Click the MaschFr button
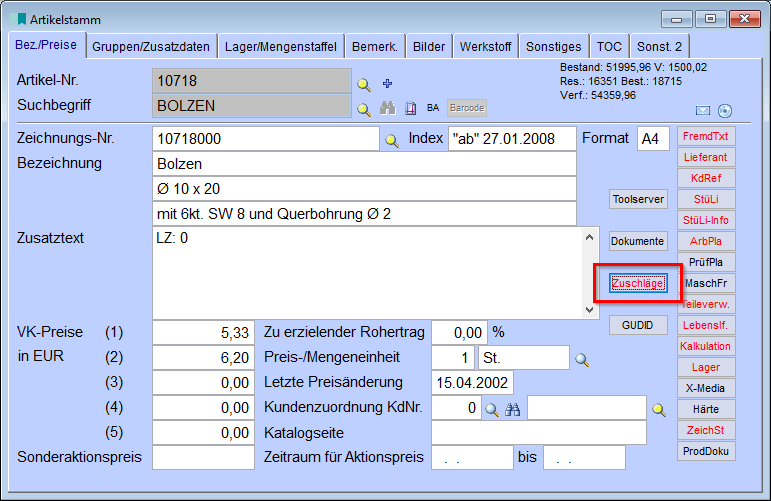 [x=706, y=283]
